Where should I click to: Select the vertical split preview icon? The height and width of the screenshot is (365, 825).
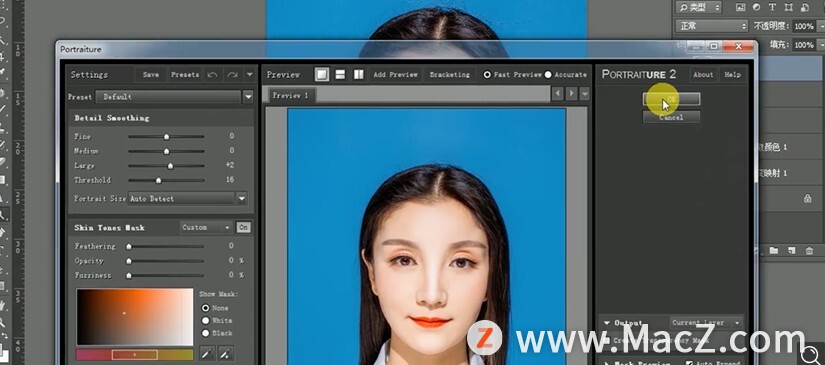point(358,75)
